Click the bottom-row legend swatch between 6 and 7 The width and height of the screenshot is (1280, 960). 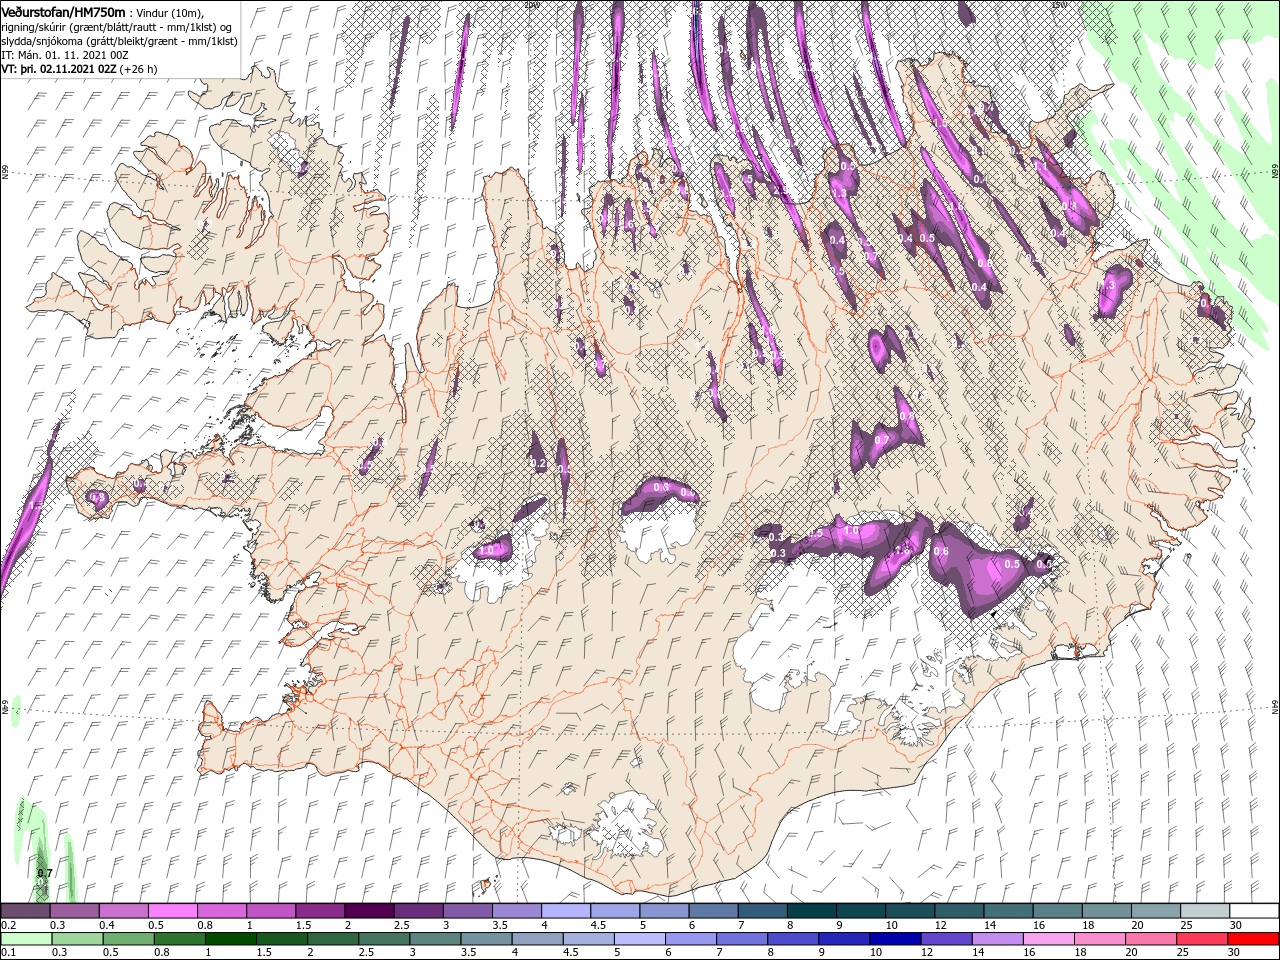689,939
